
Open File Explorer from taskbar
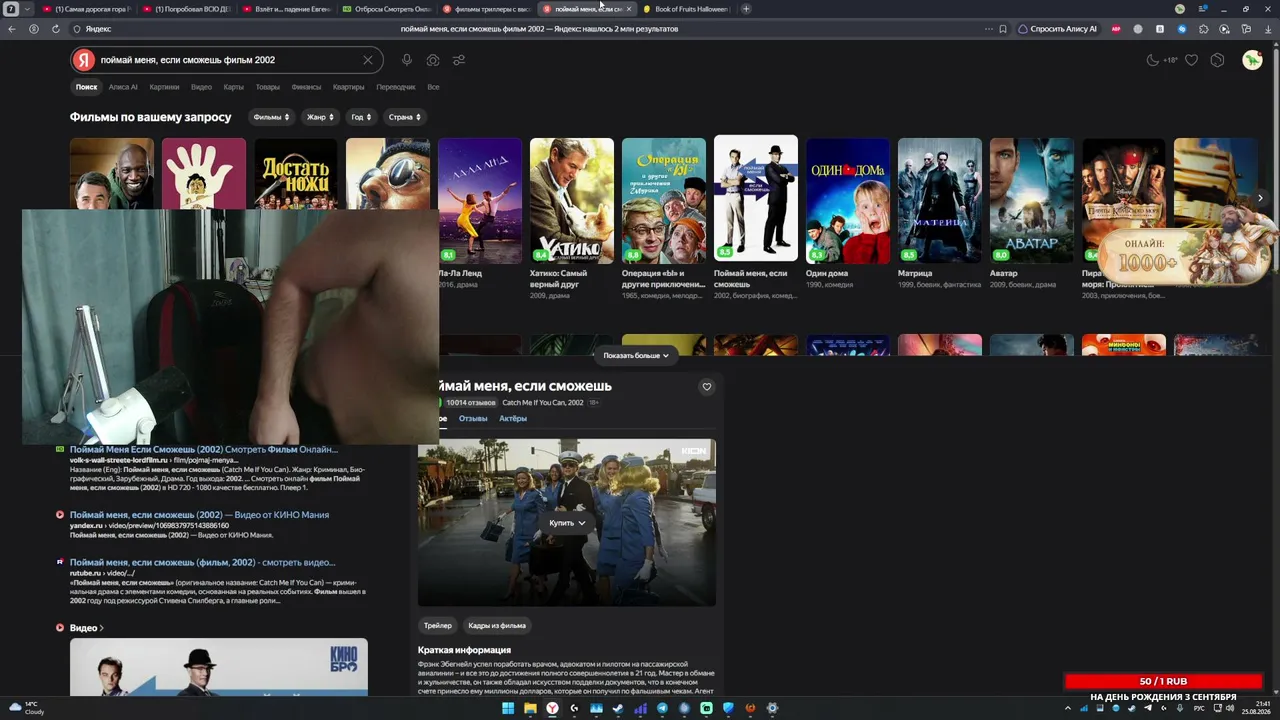tap(530, 709)
